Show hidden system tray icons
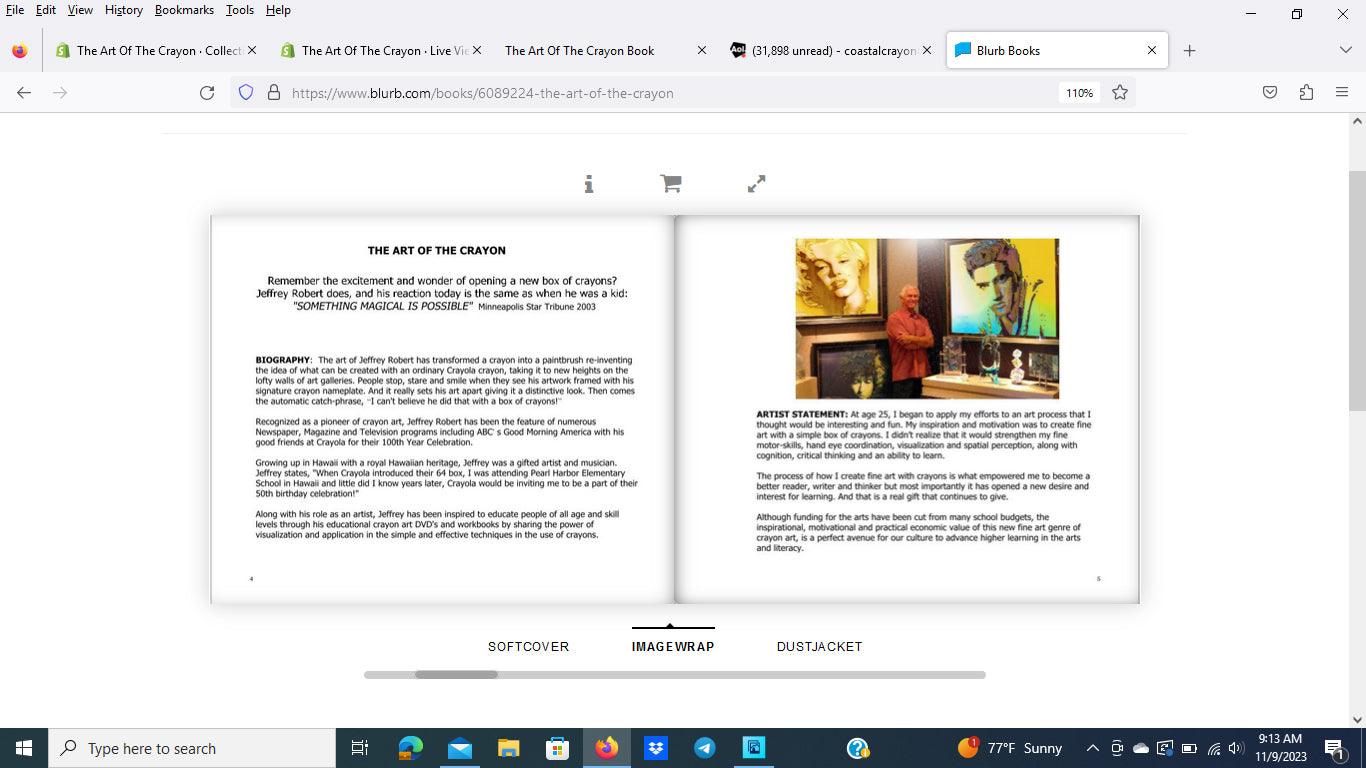This screenshot has height=768, width=1366. pos(1093,748)
